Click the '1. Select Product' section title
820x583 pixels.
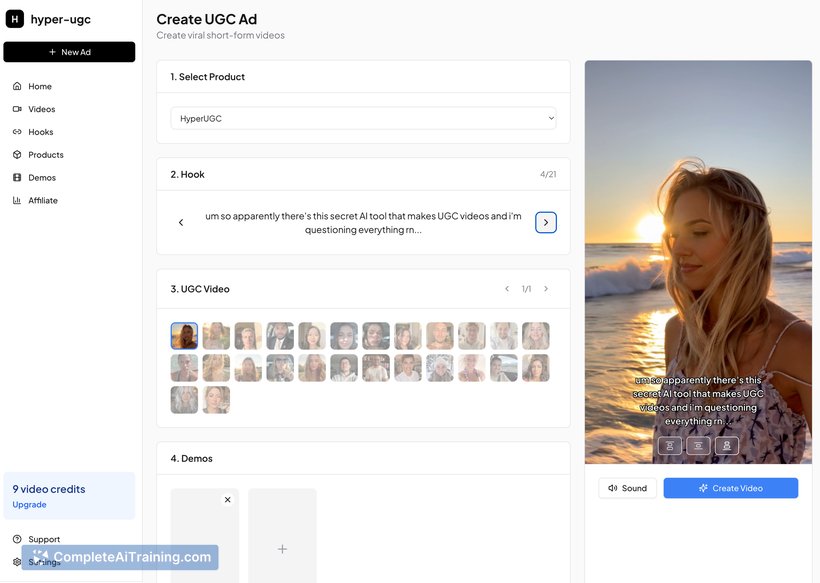point(208,77)
